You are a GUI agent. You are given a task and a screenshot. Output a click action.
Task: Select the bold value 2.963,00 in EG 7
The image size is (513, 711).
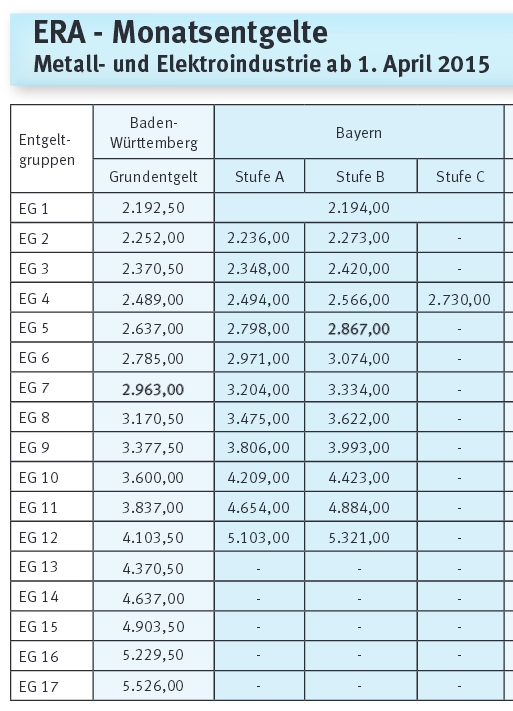153,390
